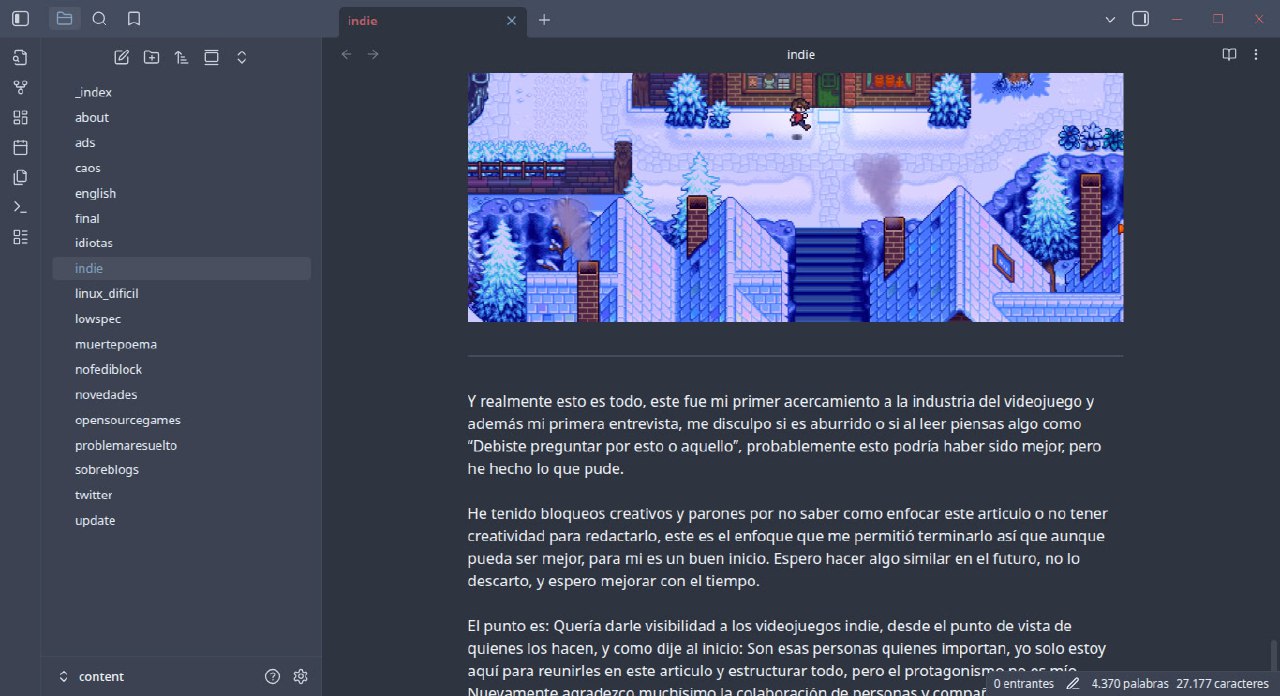Screen dimensions: 1280x696
Task: Open command palette from the ribbon
Action: point(21,207)
